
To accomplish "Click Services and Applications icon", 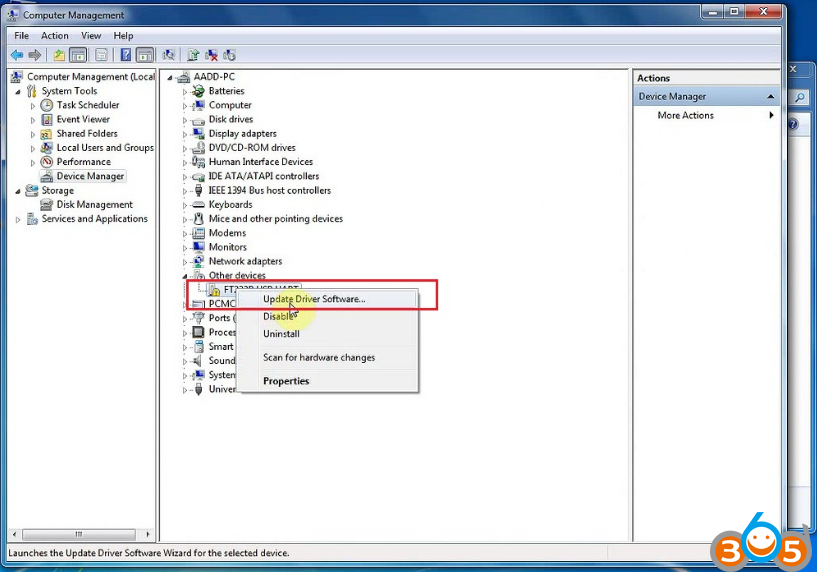I will [x=32, y=219].
